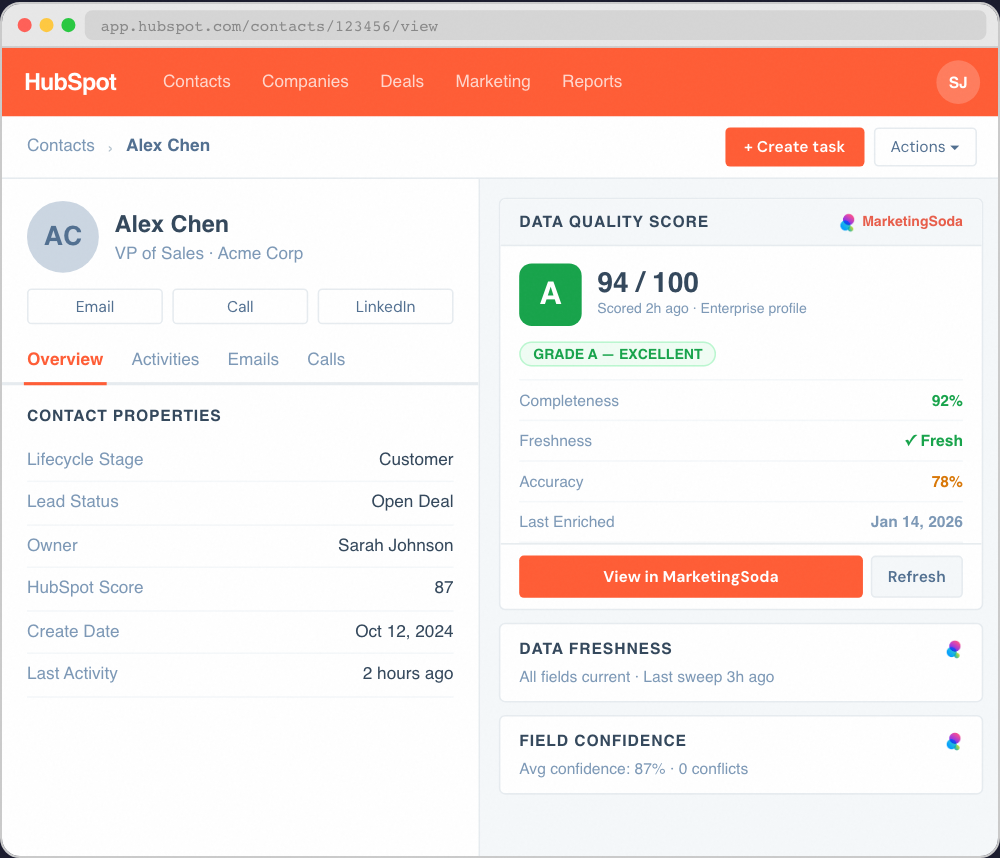Click the Alex Chen breadcrumb
The height and width of the screenshot is (858, 1000).
coord(168,145)
